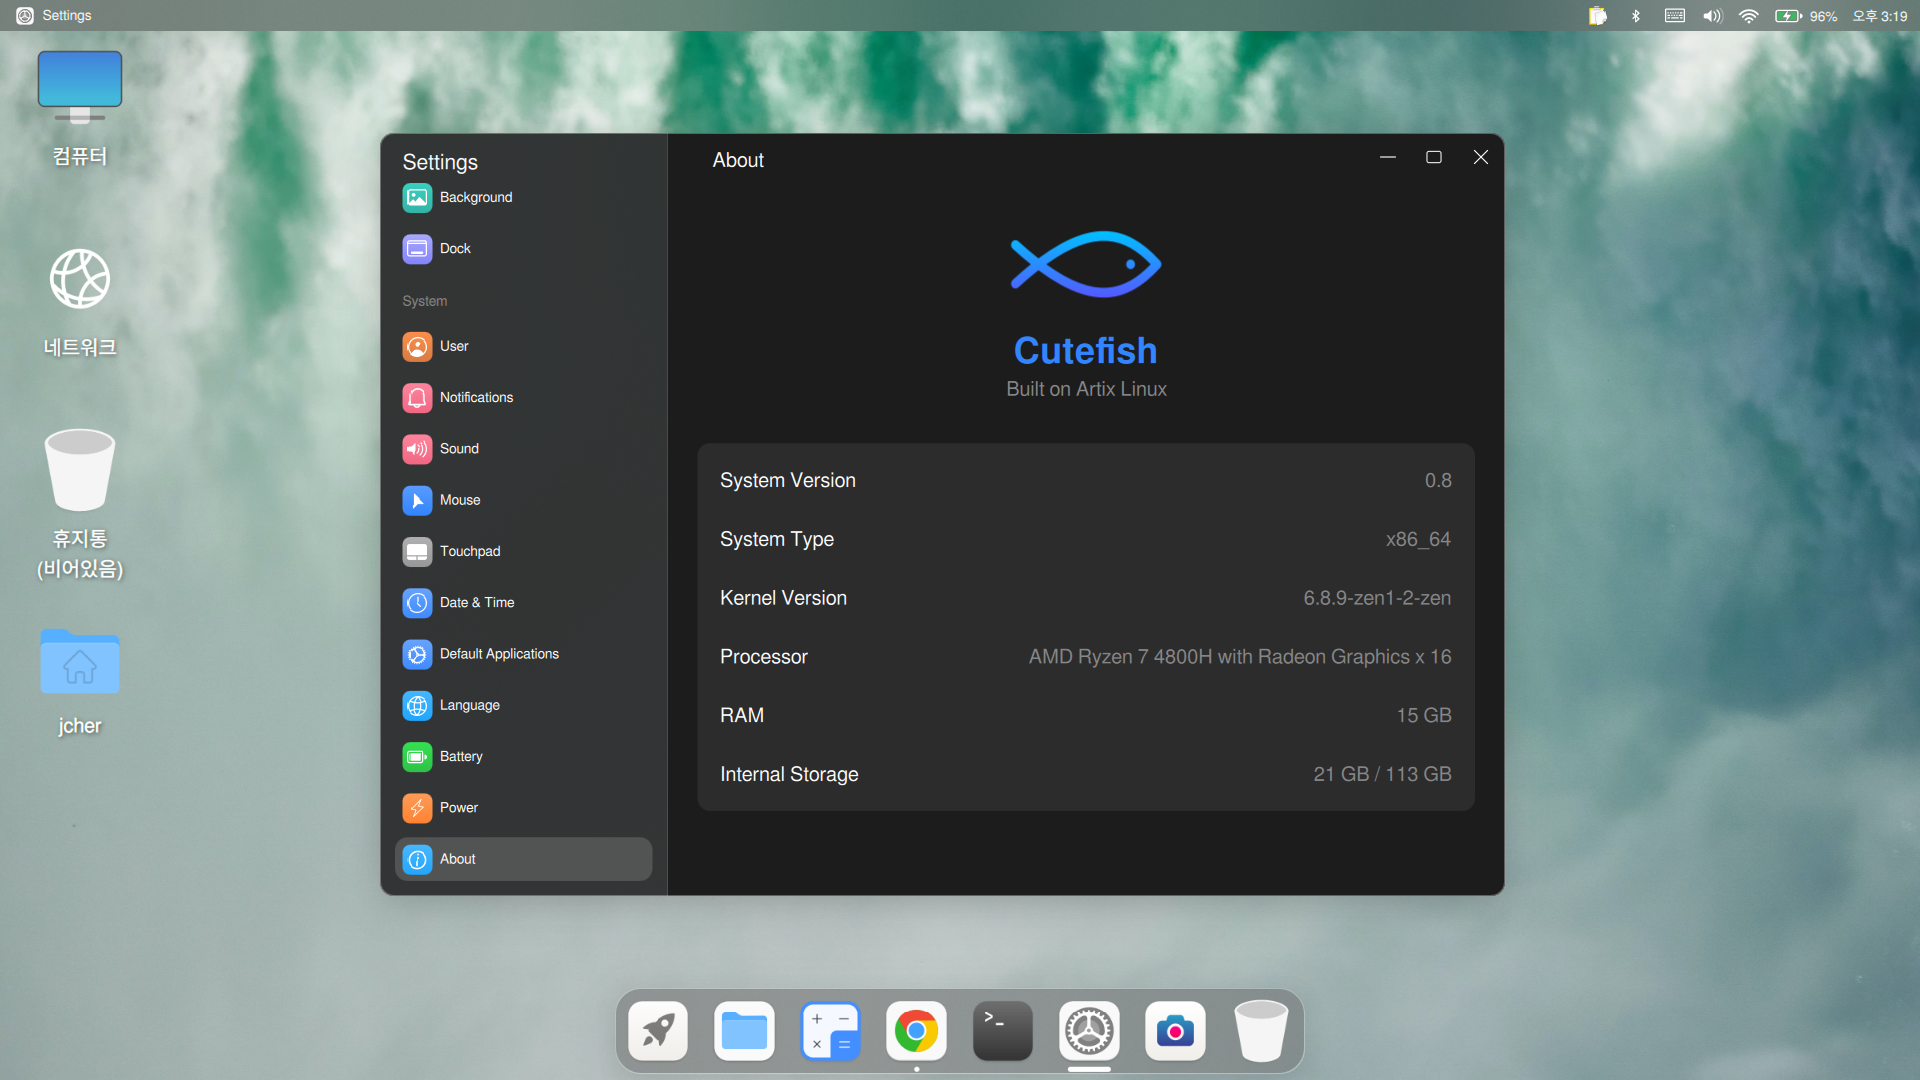The width and height of the screenshot is (1920, 1080).
Task: Select the Language settings entry
Action: (523, 705)
